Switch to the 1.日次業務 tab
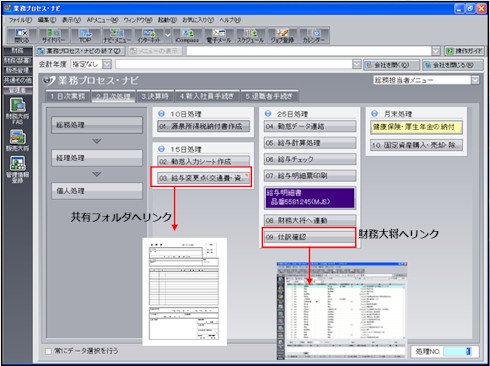 click(x=68, y=96)
